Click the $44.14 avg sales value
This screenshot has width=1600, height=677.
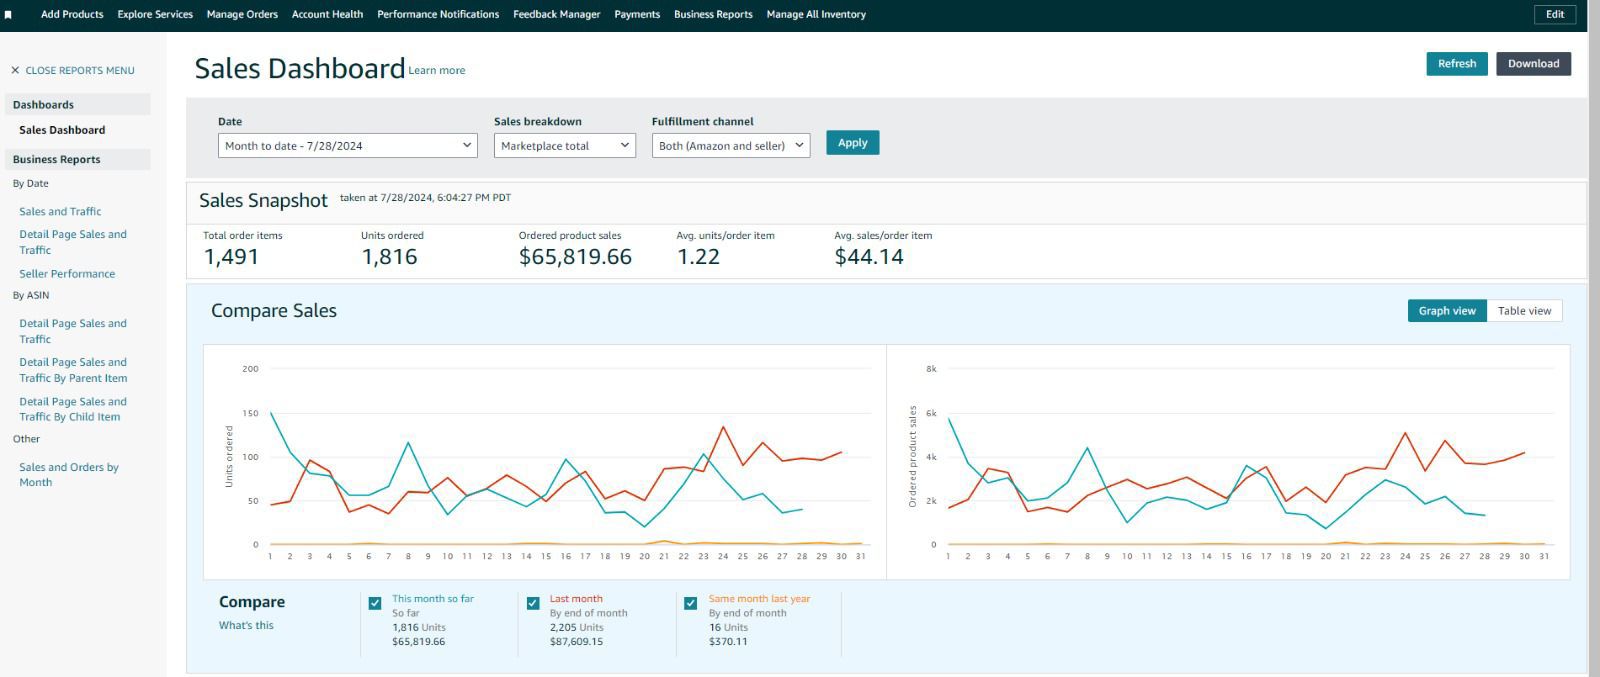coord(869,257)
